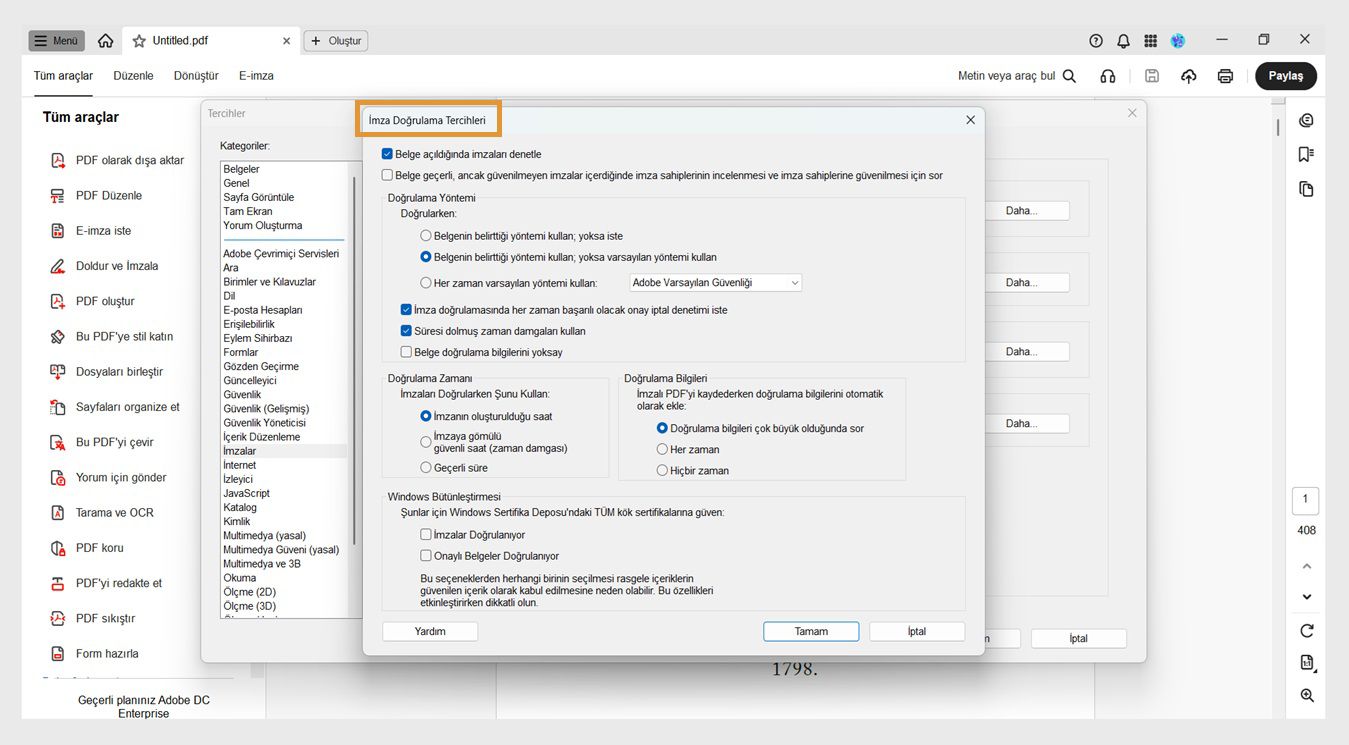Open the PDF oluştur tool
Screen dimensions: 1349x745
tap(92, 301)
